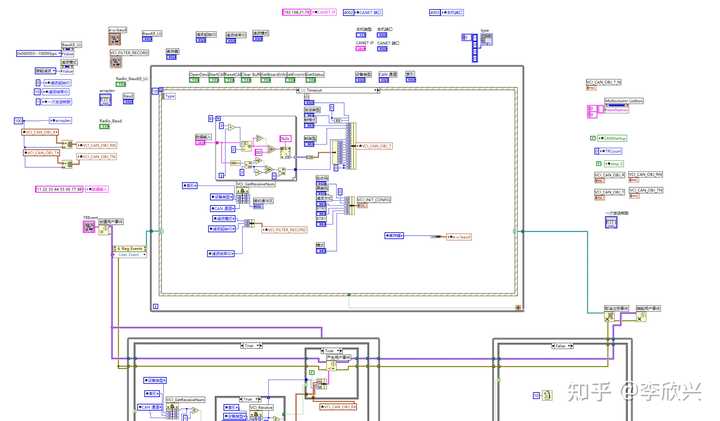Select the pink Multicolumn Listbox cluster constant
Viewport: 720px width, 421px height.
pyautogui.click(x=594, y=112)
